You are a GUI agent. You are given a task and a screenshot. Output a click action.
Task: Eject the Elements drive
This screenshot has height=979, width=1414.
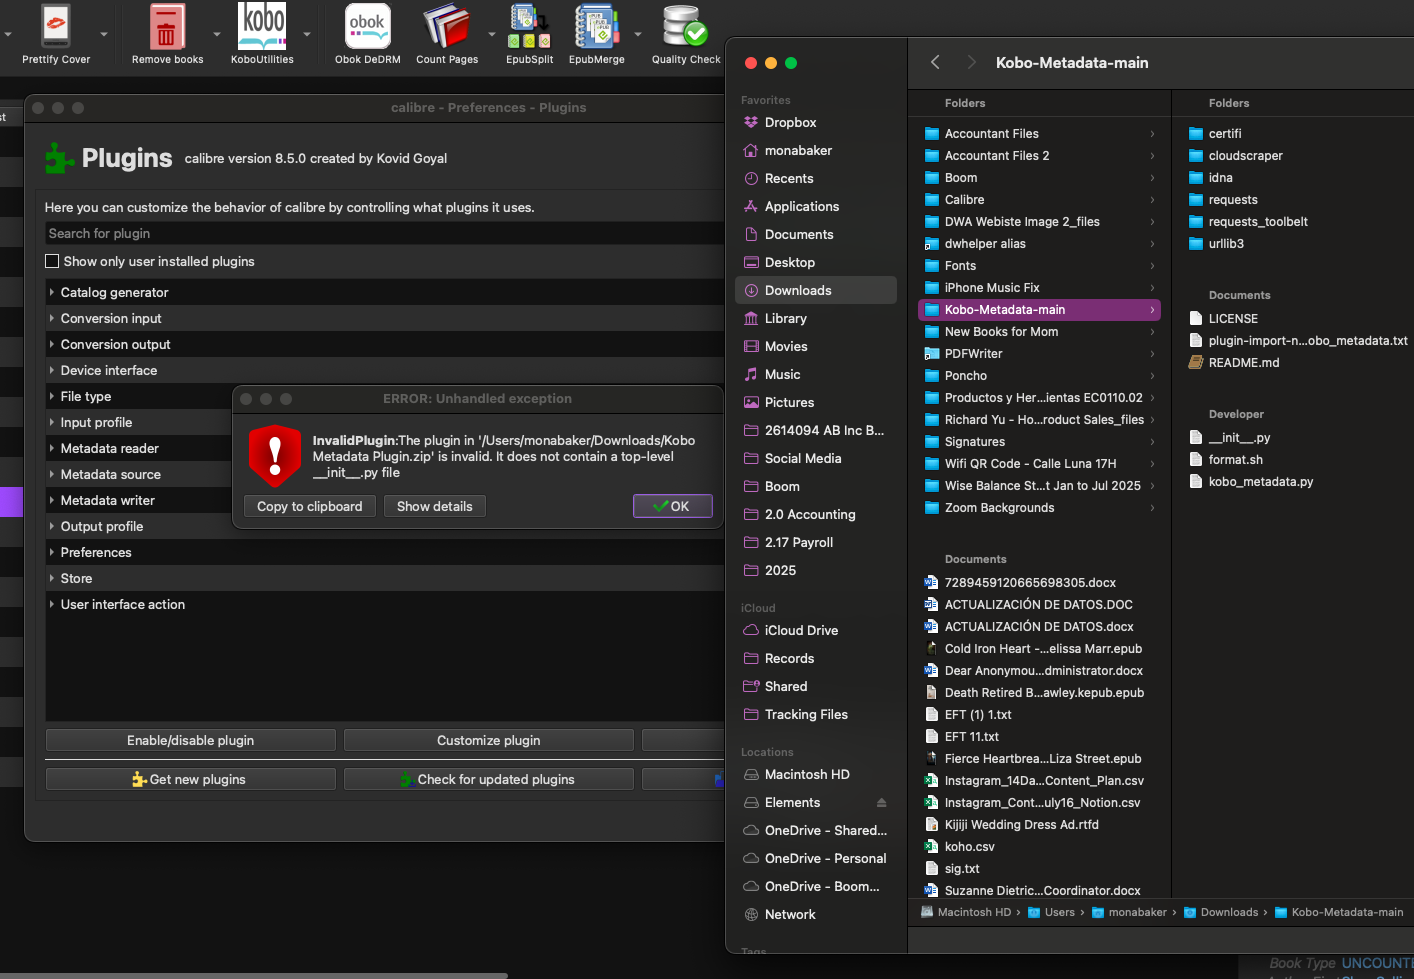pos(881,802)
